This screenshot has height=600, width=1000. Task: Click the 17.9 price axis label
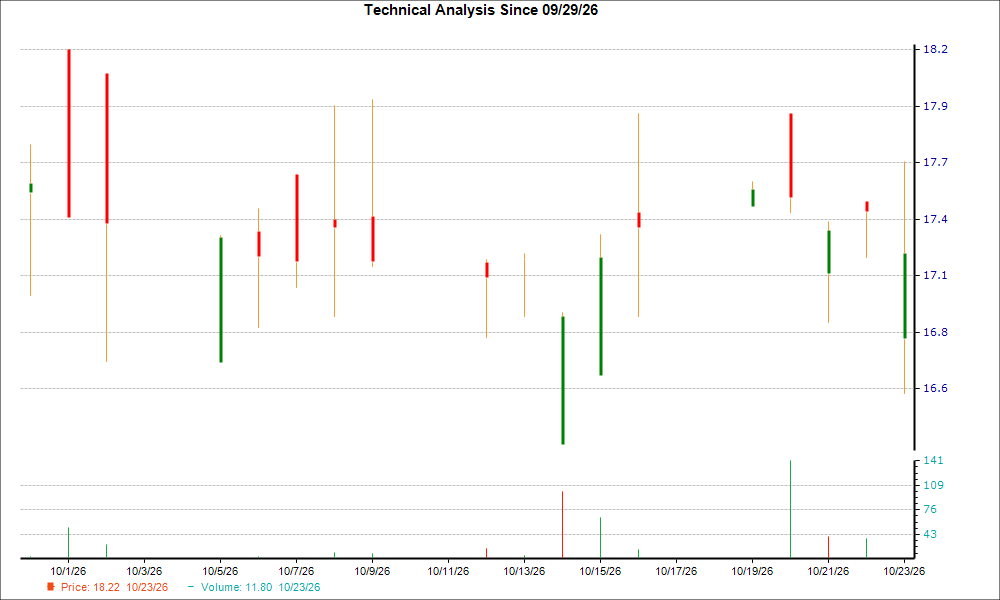tap(935, 106)
